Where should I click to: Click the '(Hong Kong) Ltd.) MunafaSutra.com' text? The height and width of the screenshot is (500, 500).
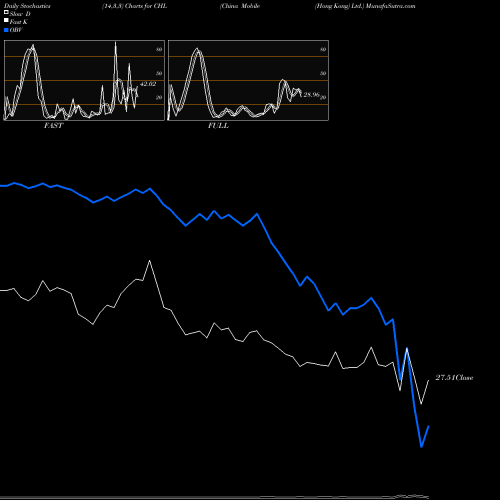click(365, 6)
